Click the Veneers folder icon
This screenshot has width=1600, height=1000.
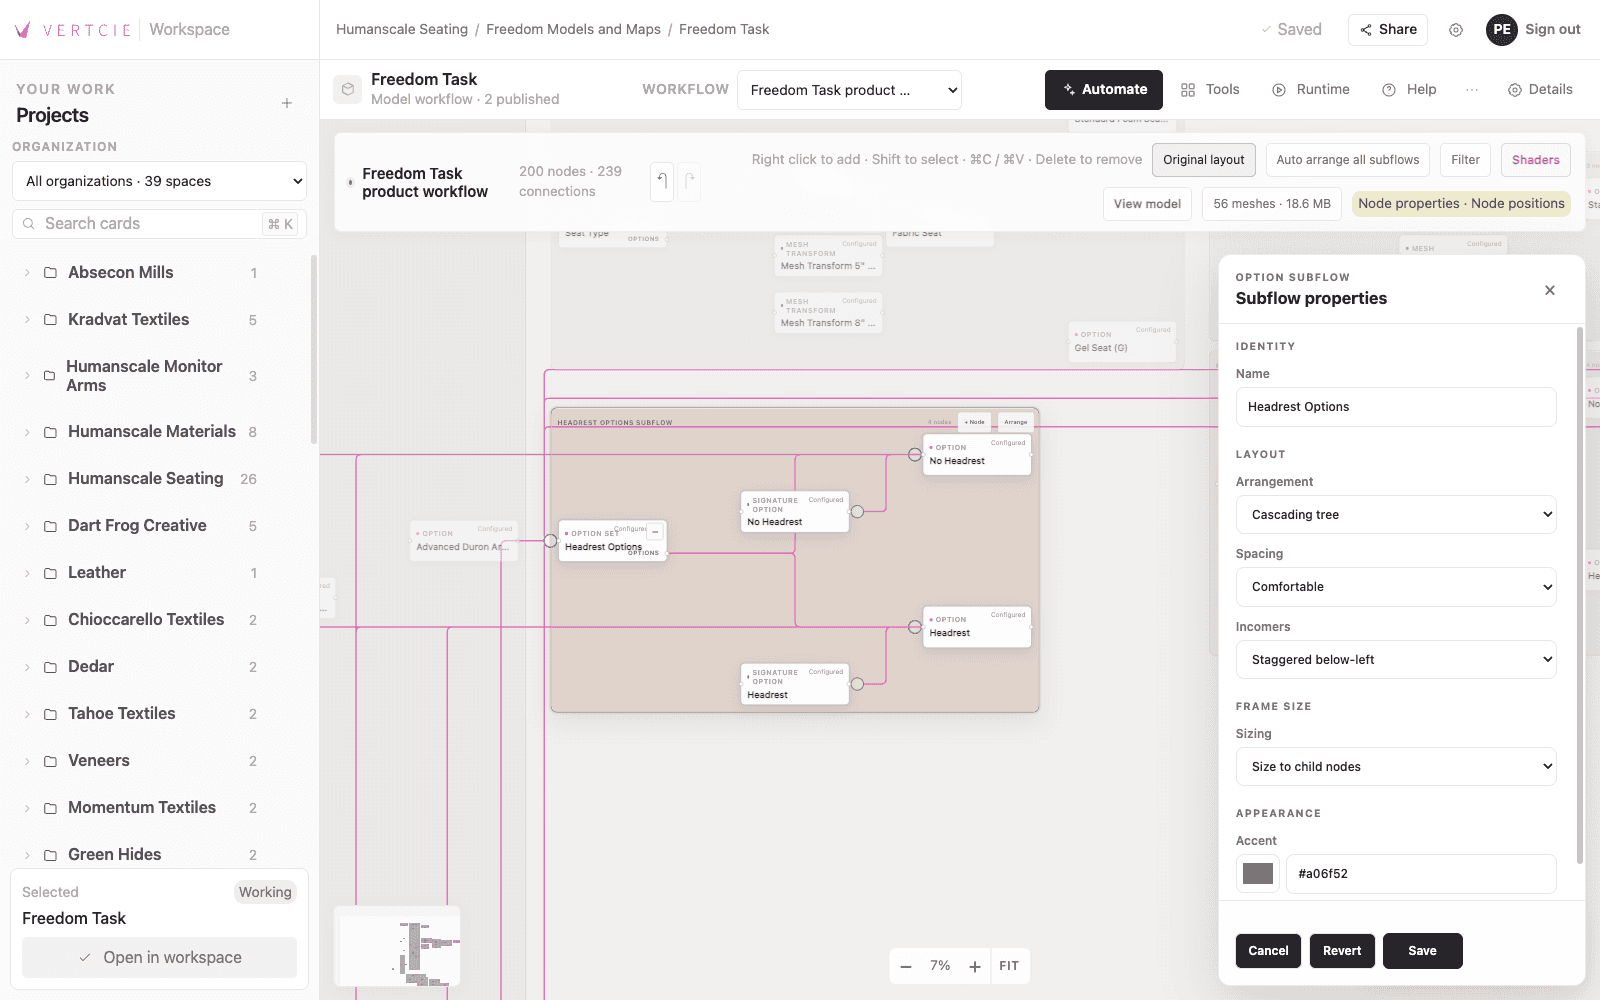tap(50, 761)
